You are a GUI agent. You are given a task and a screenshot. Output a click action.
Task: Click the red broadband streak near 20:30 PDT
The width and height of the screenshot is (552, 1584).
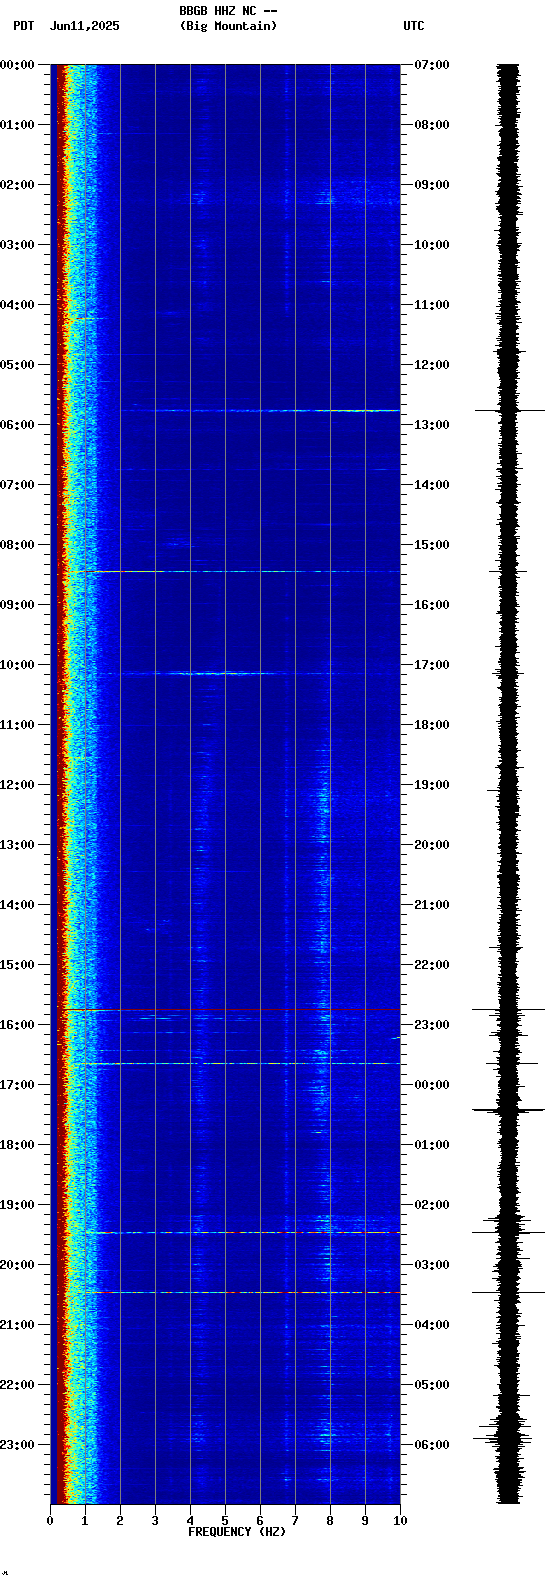[243, 1292]
